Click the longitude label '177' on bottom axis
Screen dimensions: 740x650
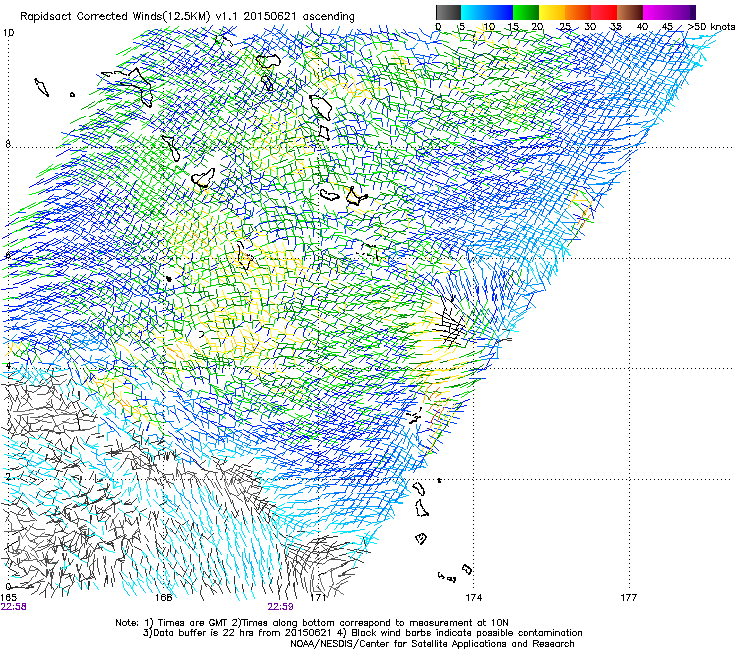[x=629, y=597]
